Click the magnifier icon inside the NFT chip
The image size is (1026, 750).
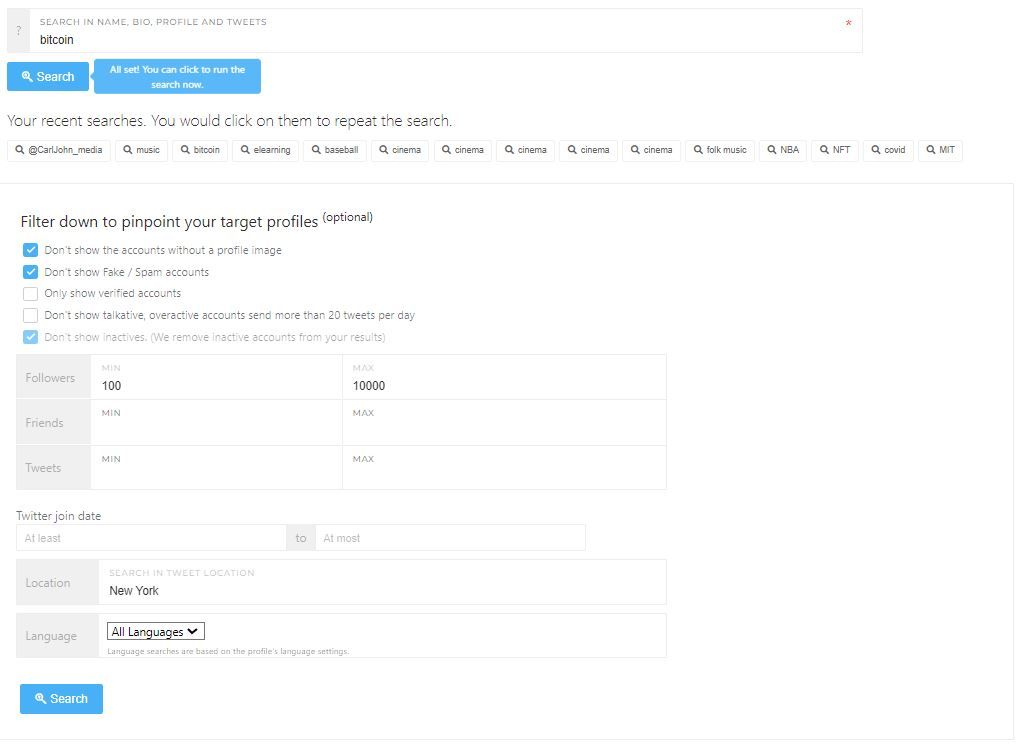pyautogui.click(x=822, y=150)
